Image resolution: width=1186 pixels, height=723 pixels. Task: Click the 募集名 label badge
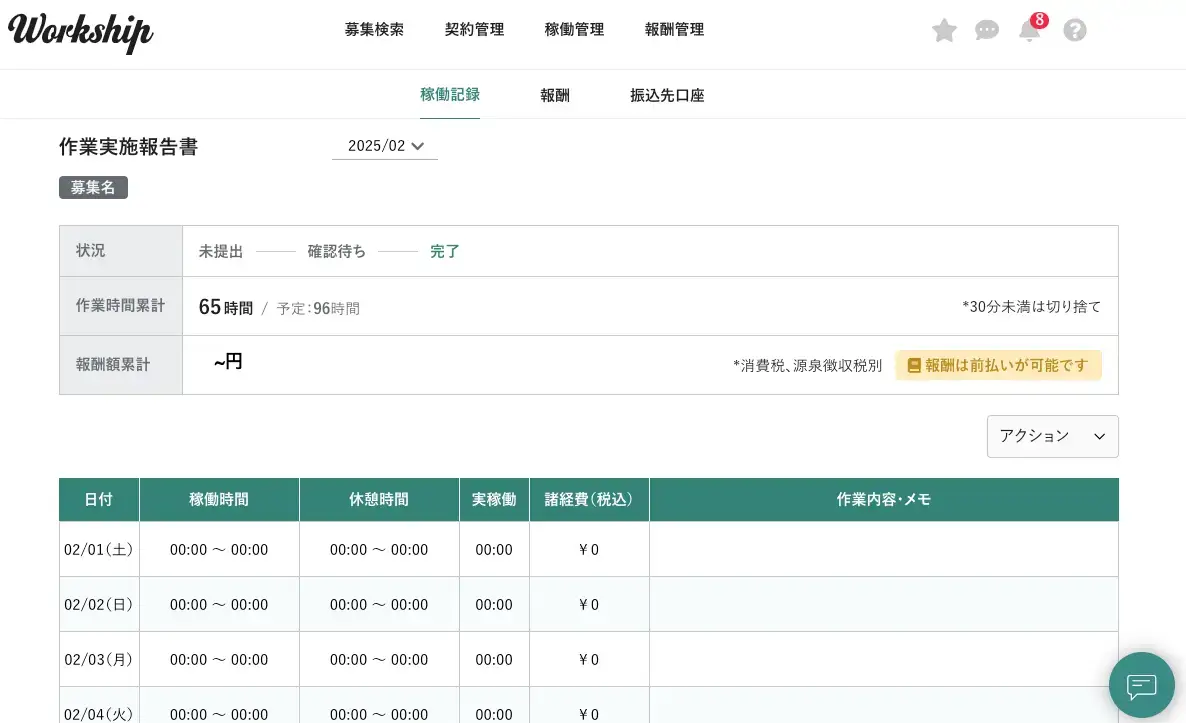[93, 188]
